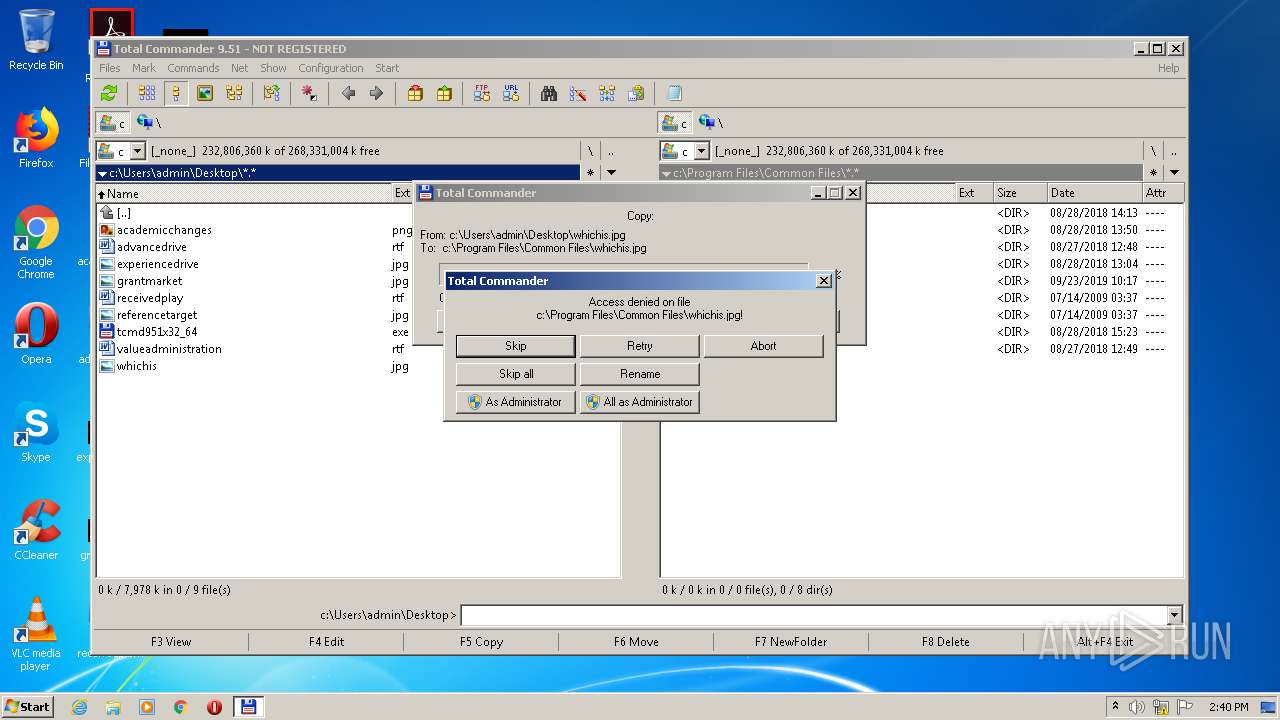Click the Reread source refresh toolbar icon
1280x720 pixels.
109,93
